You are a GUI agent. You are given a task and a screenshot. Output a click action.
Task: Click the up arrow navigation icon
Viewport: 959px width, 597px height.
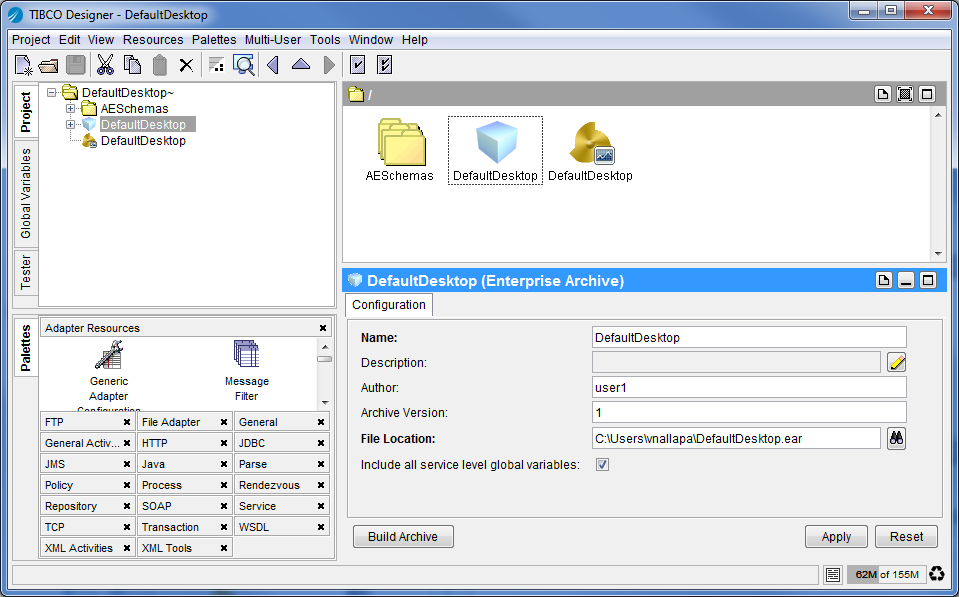[301, 65]
